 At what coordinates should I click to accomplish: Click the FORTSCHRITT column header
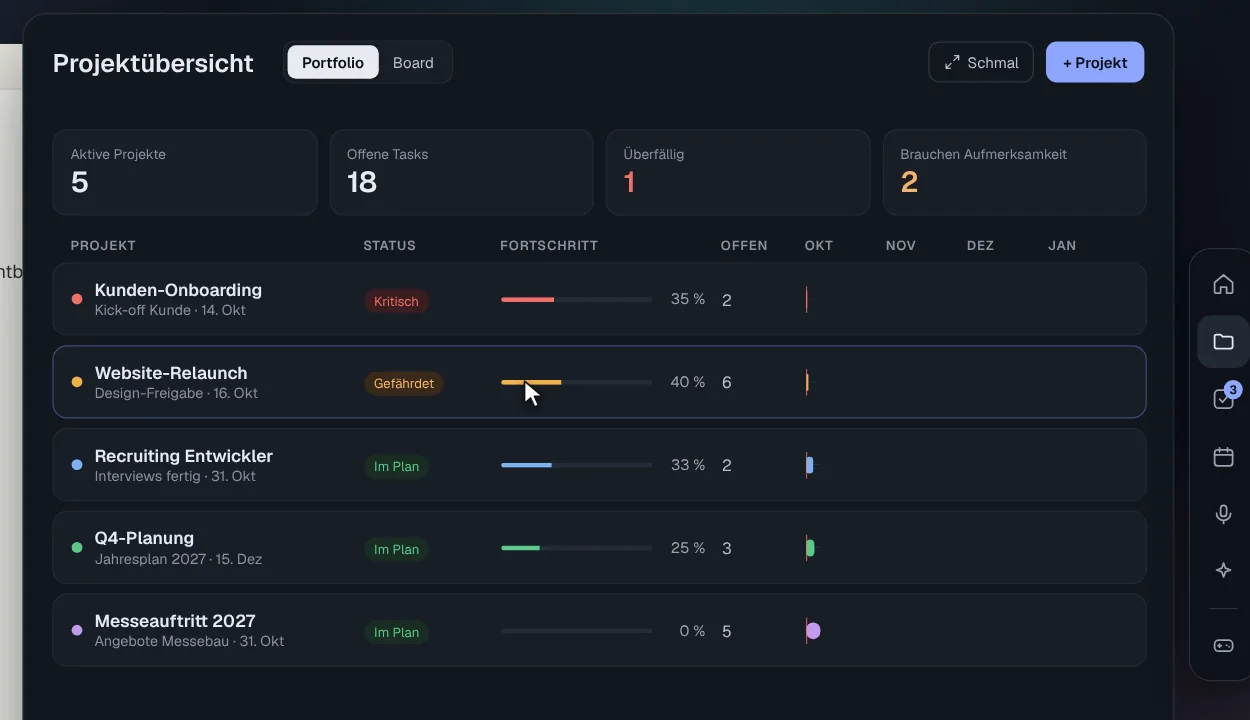click(x=549, y=245)
